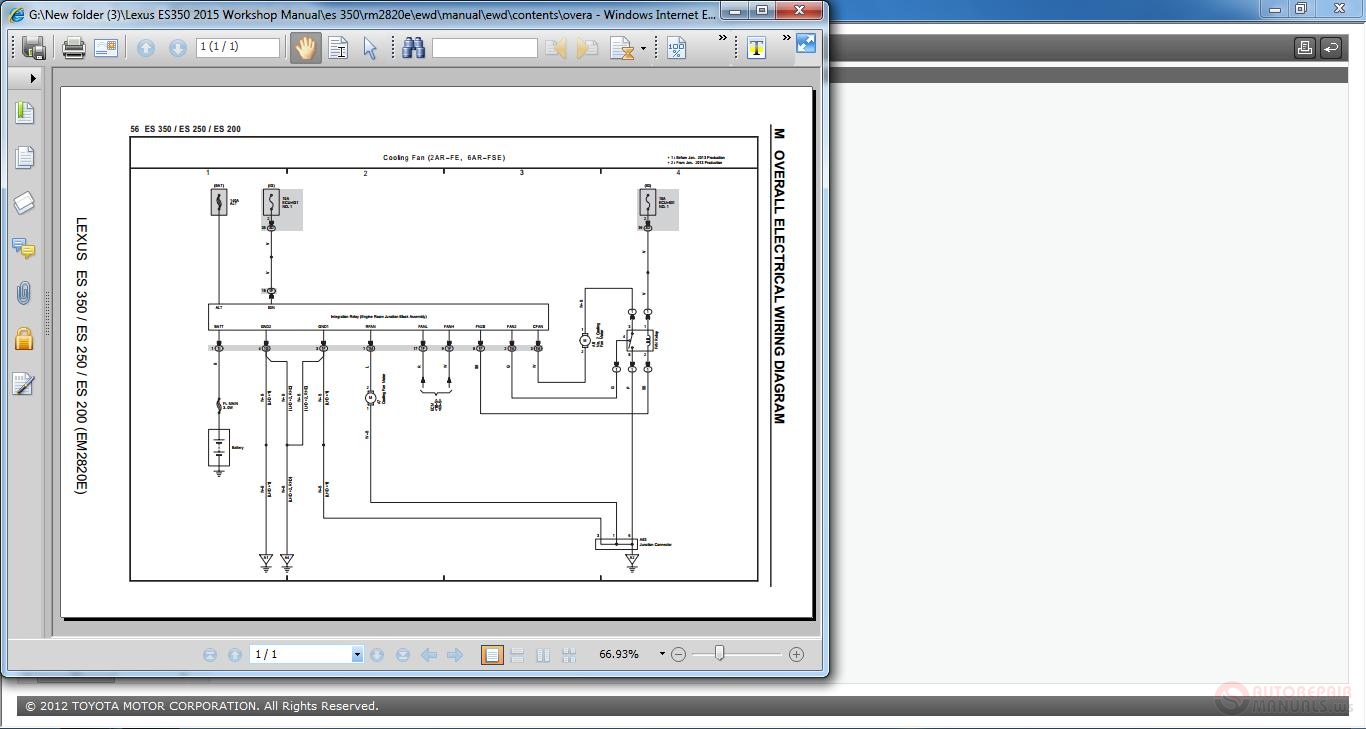Open the Attachments paperclip panel
Image resolution: width=1366 pixels, height=729 pixels.
[24, 293]
